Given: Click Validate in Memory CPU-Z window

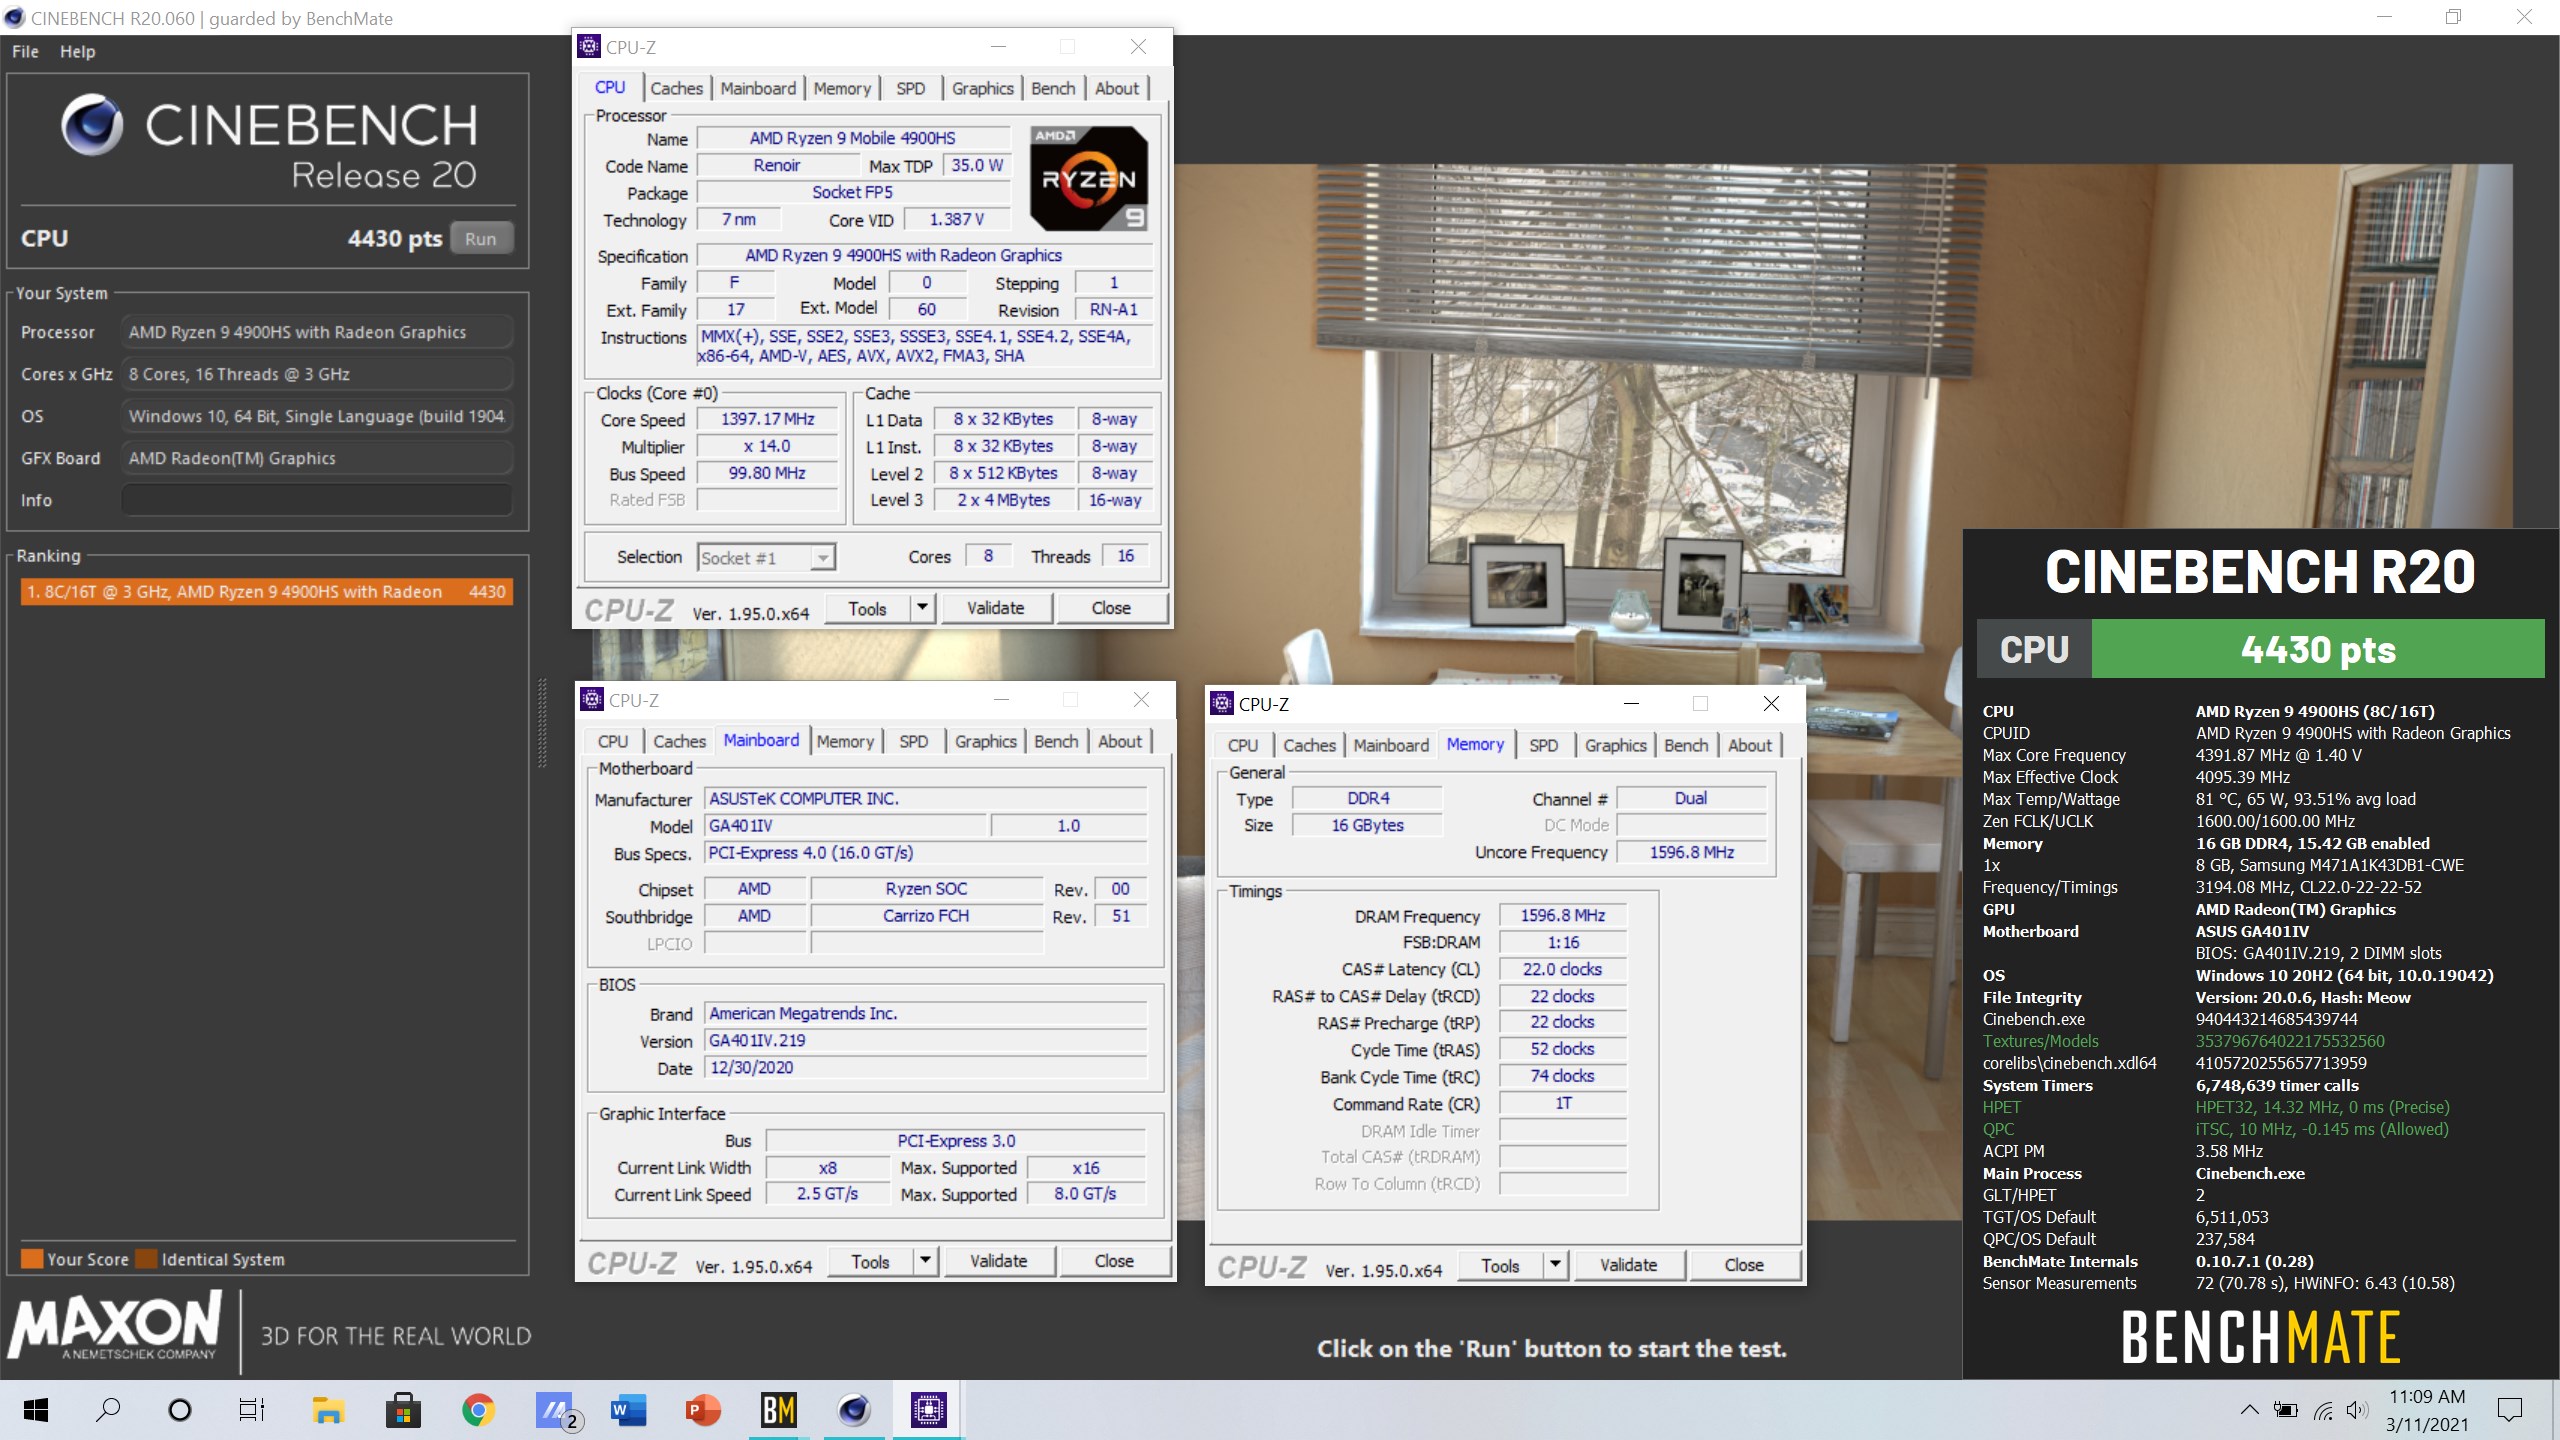Looking at the screenshot, I should point(1628,1265).
